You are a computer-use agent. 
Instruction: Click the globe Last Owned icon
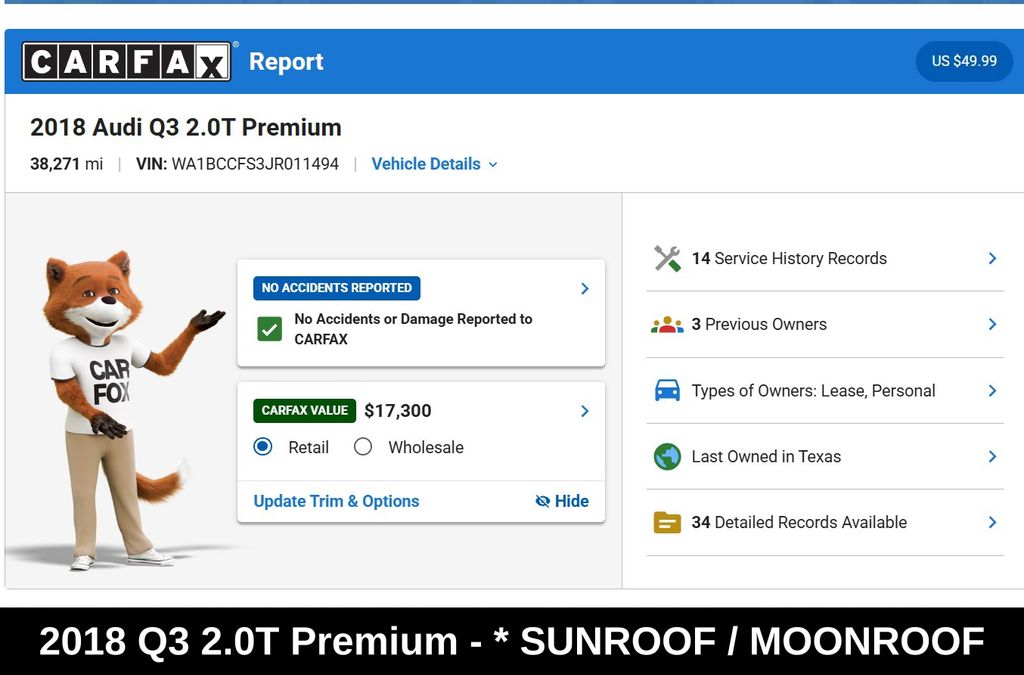(x=667, y=456)
